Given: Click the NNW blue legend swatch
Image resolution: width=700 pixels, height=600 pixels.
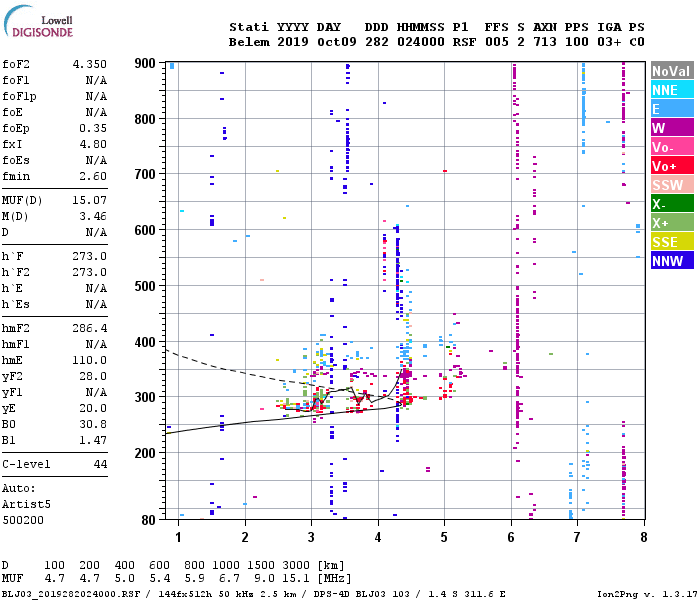Looking at the screenshot, I should pos(672,261).
